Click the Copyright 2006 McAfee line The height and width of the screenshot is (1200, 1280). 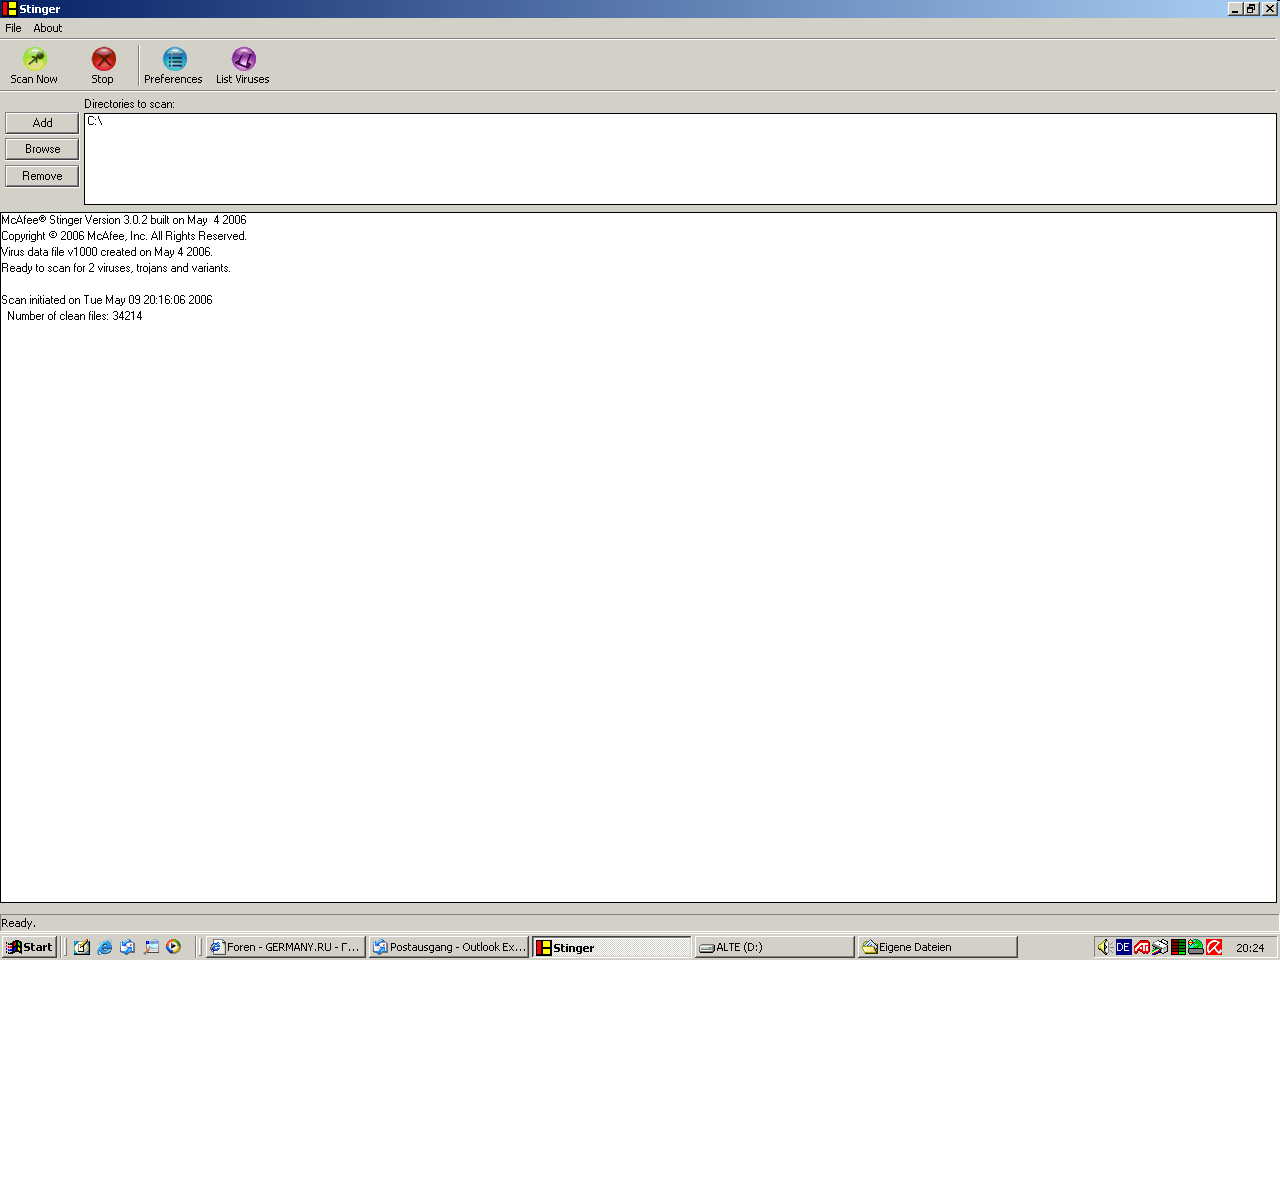(124, 236)
